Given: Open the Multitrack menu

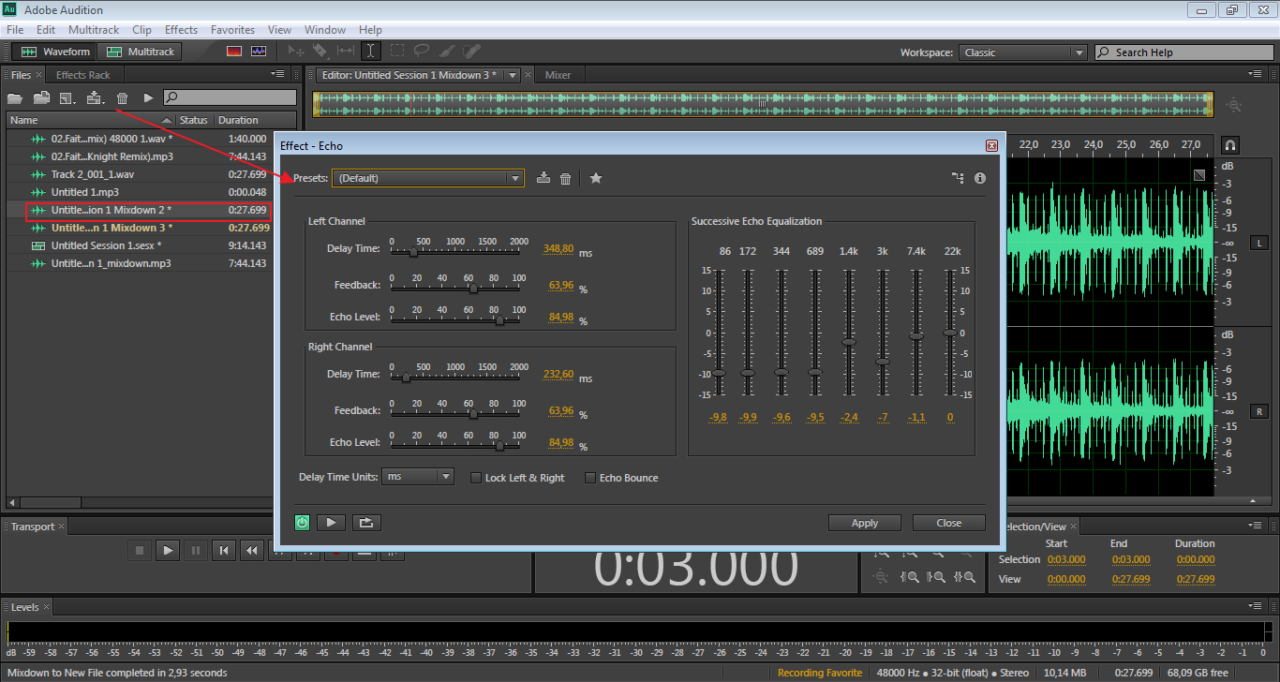Looking at the screenshot, I should tap(93, 29).
